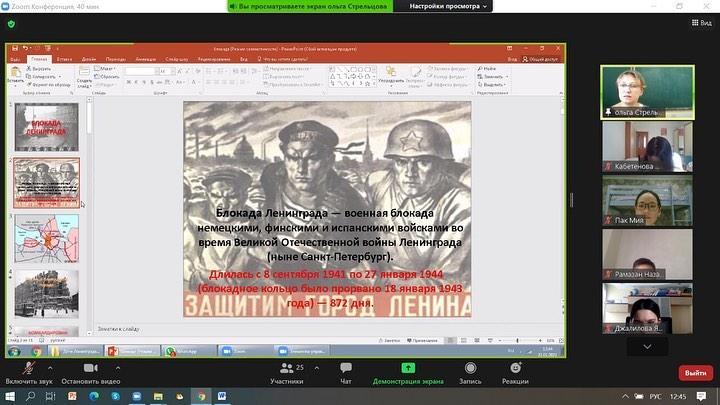Click the green Share Screen icon
Screen dimensions: 720x405
(x=410, y=369)
